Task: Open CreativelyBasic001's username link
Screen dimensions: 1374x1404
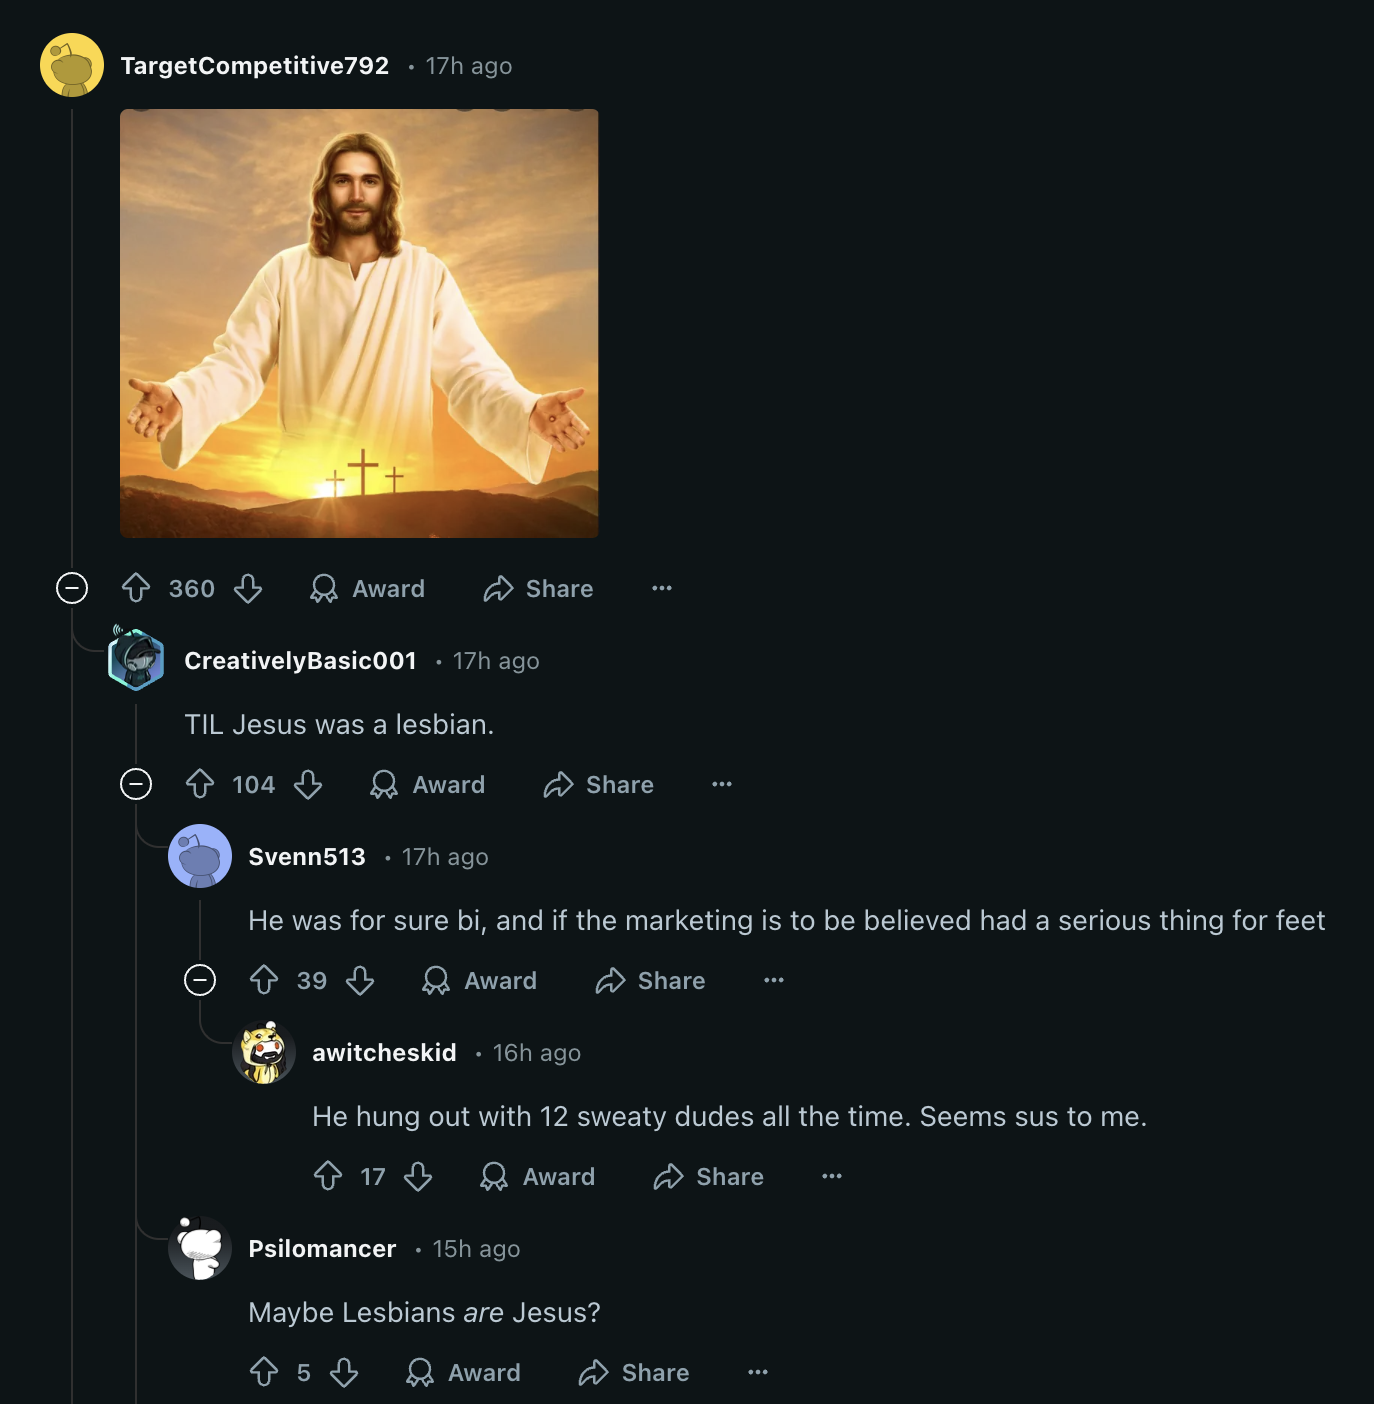Action: point(300,661)
